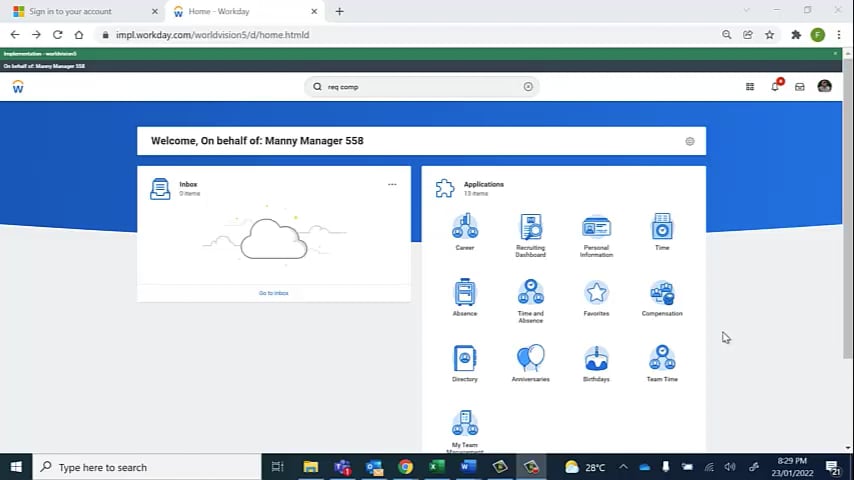Open the Workday apps grid menu
Screen dimensions: 854x480
tap(750, 87)
